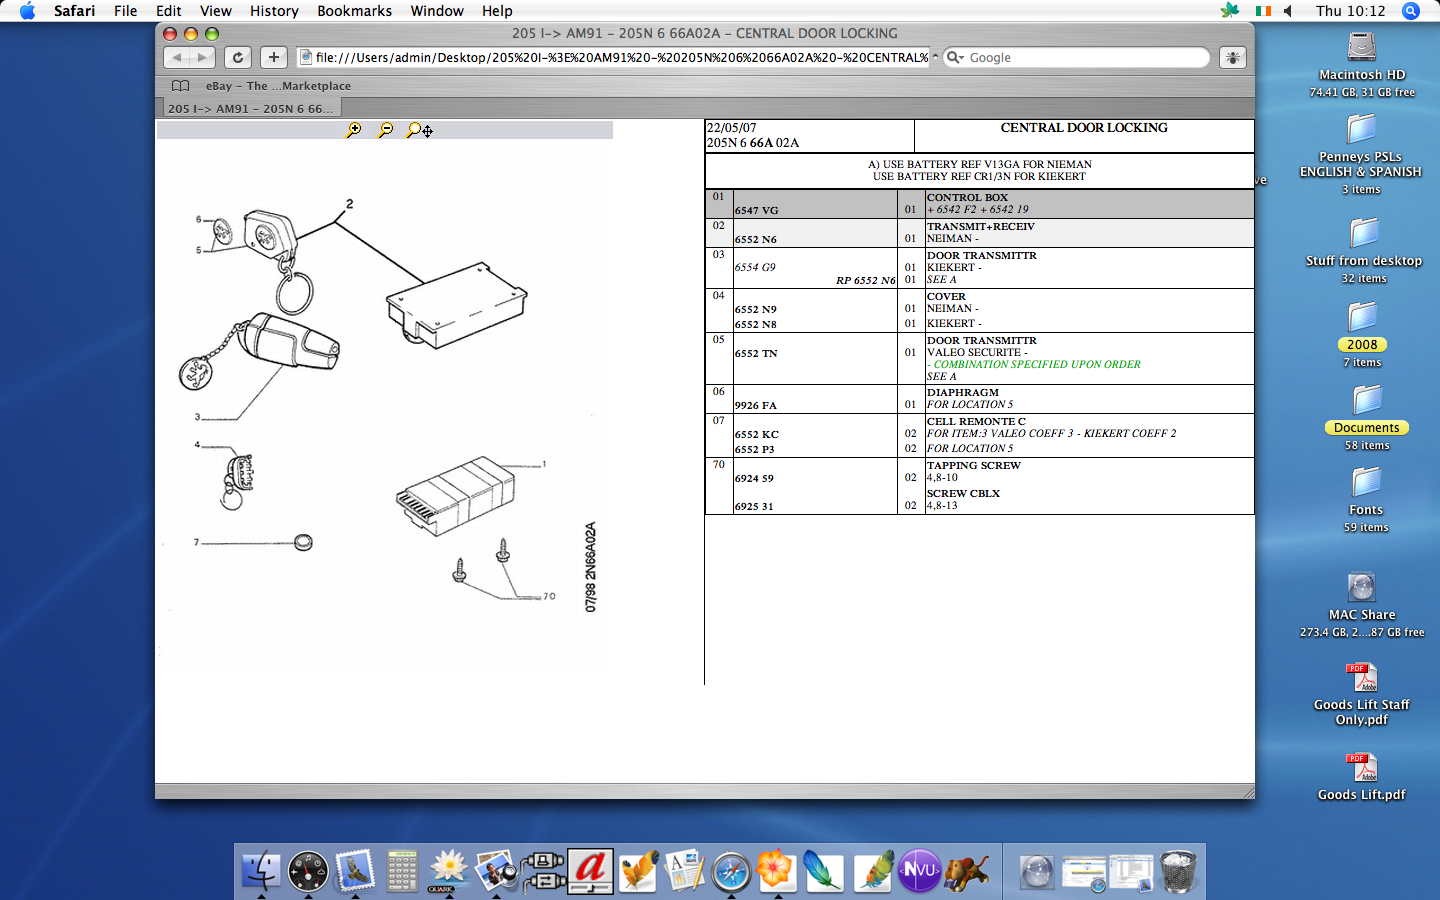Open Dashboard from the dock
This screenshot has width=1440, height=900.
[x=307, y=871]
